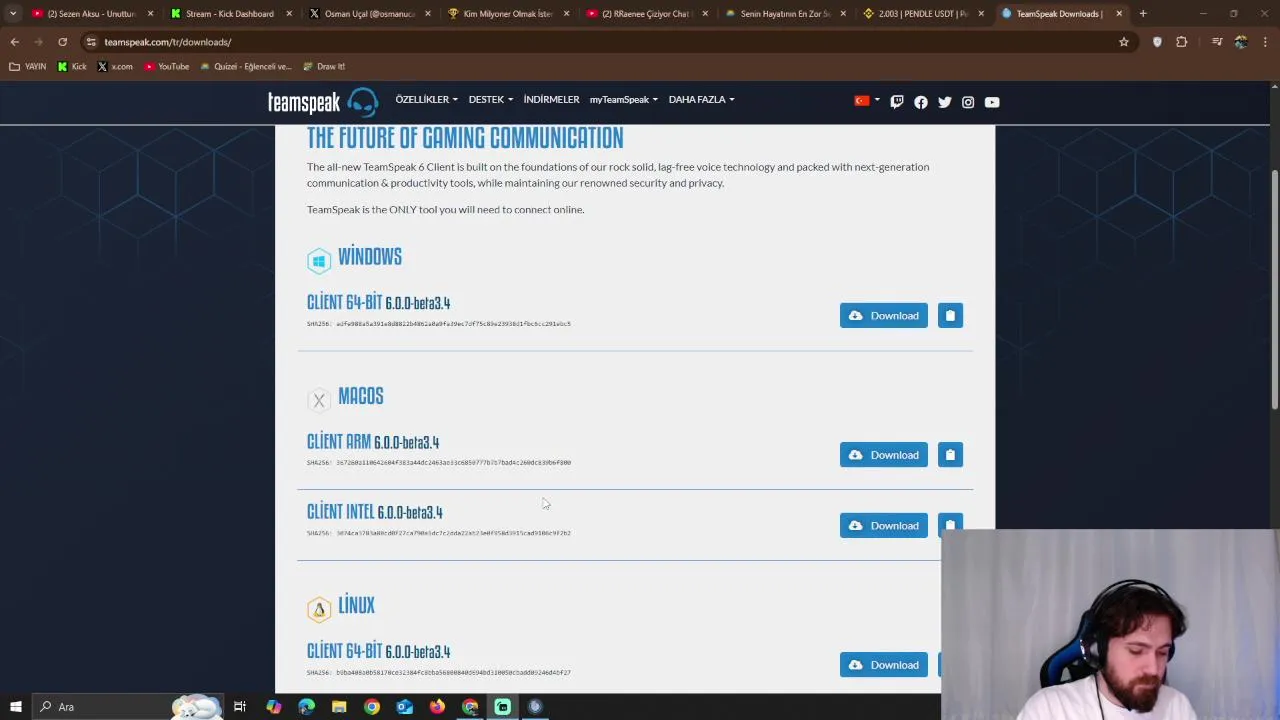Copy the Windows Client 64-bit SHA256 hash
The image size is (1280, 720).
click(x=950, y=316)
